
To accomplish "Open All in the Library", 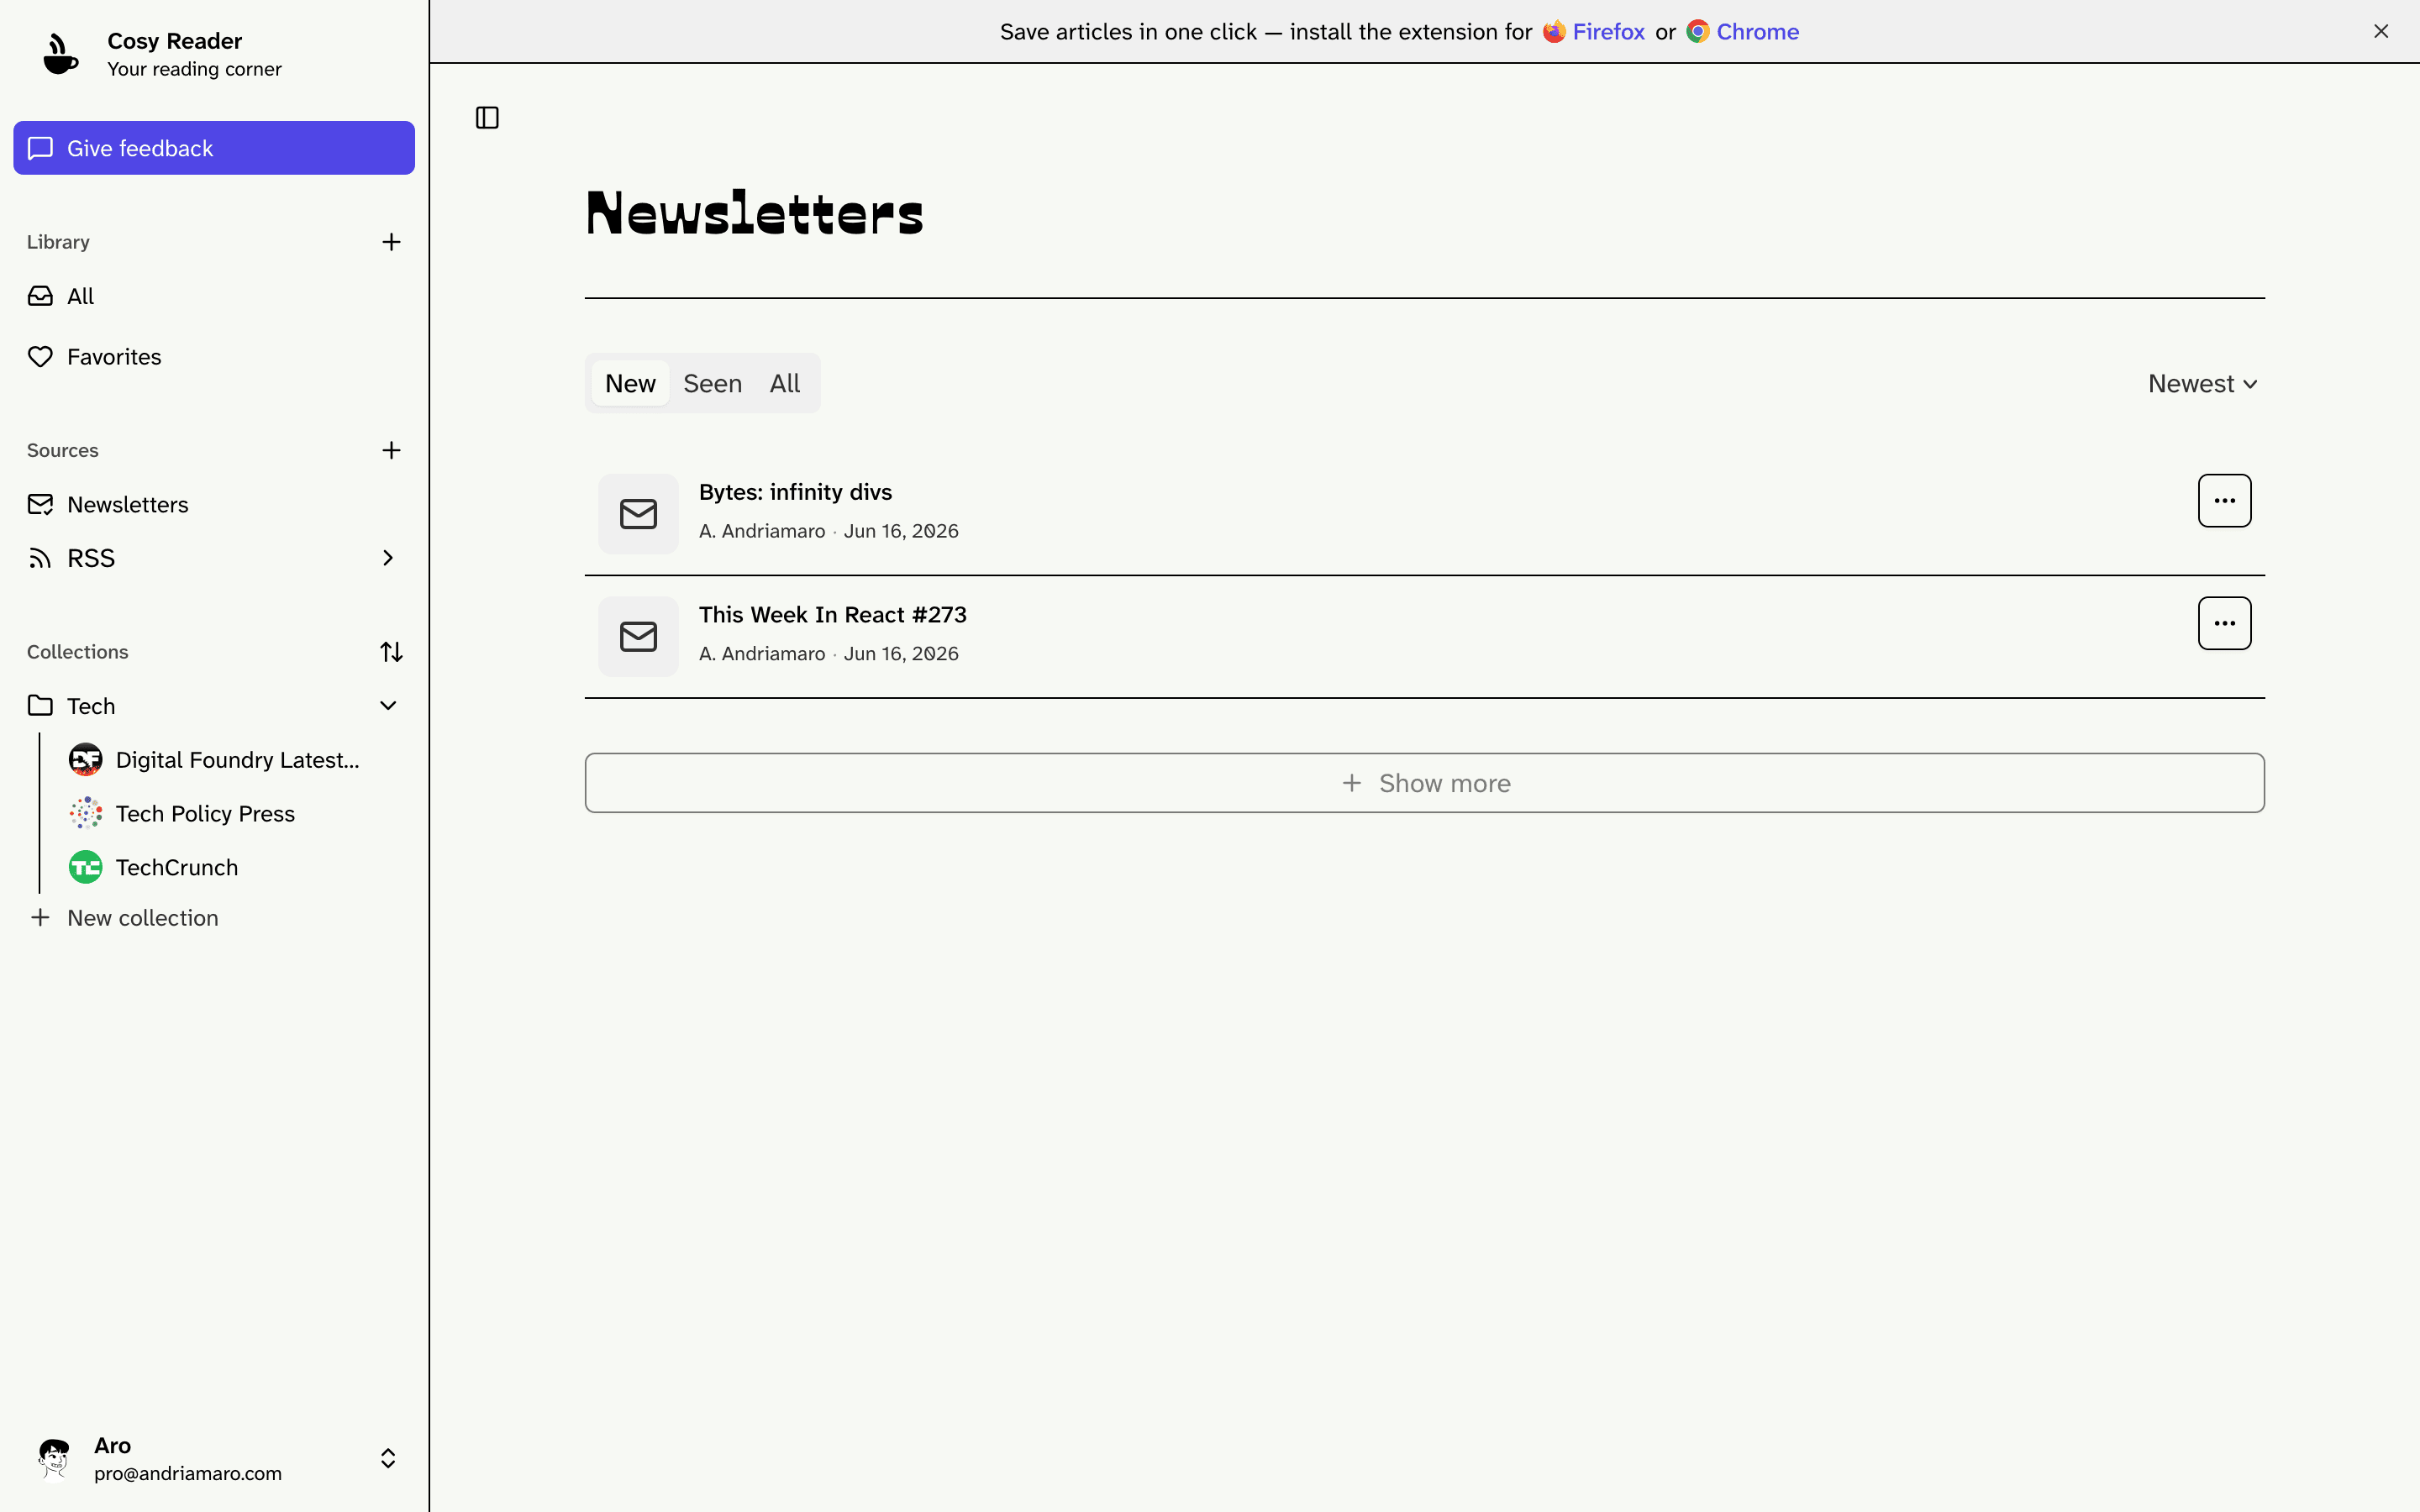I will click(214, 296).
